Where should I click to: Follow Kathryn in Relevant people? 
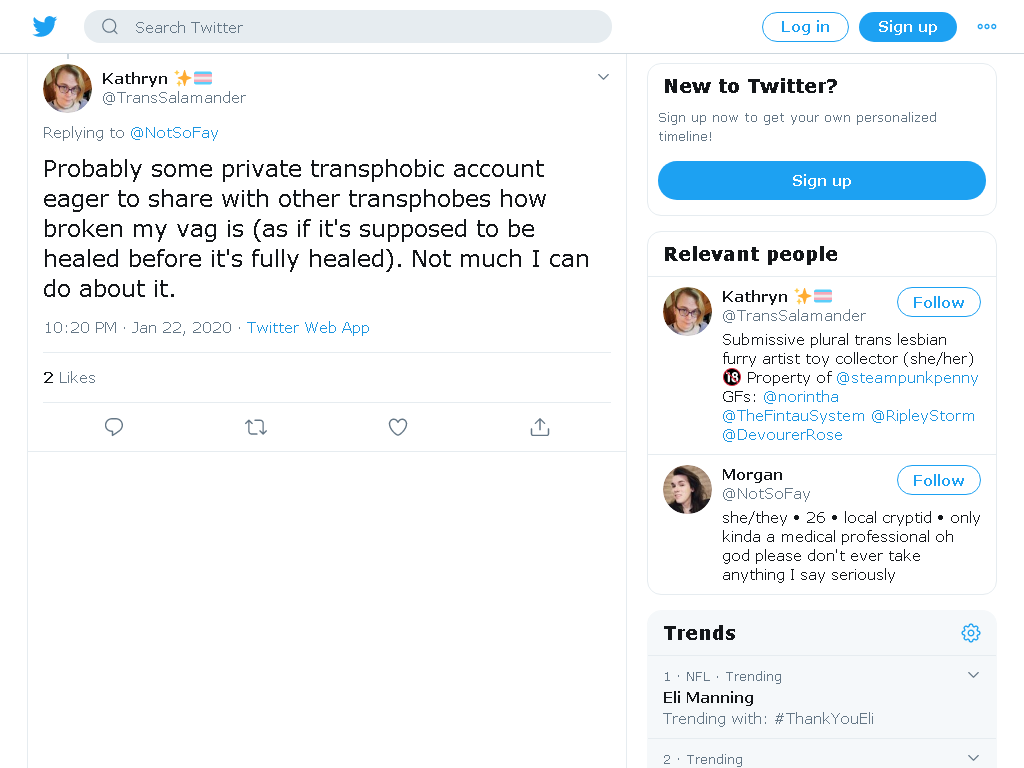point(938,302)
